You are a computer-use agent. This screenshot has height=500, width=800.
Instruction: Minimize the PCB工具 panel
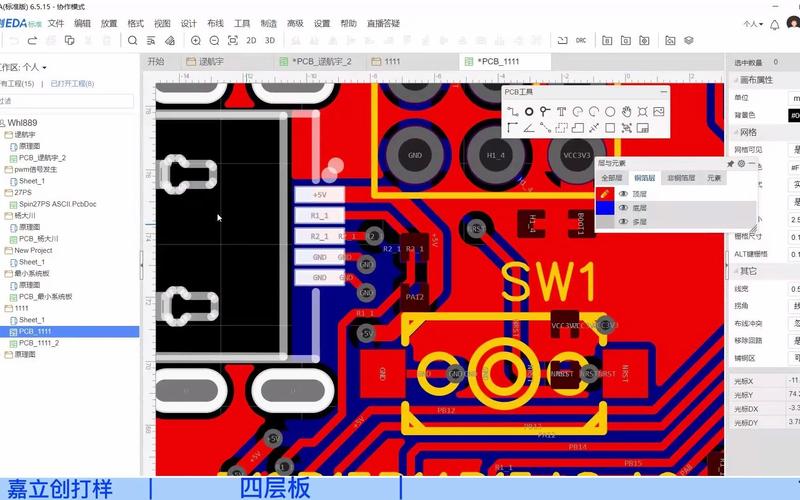tap(663, 92)
